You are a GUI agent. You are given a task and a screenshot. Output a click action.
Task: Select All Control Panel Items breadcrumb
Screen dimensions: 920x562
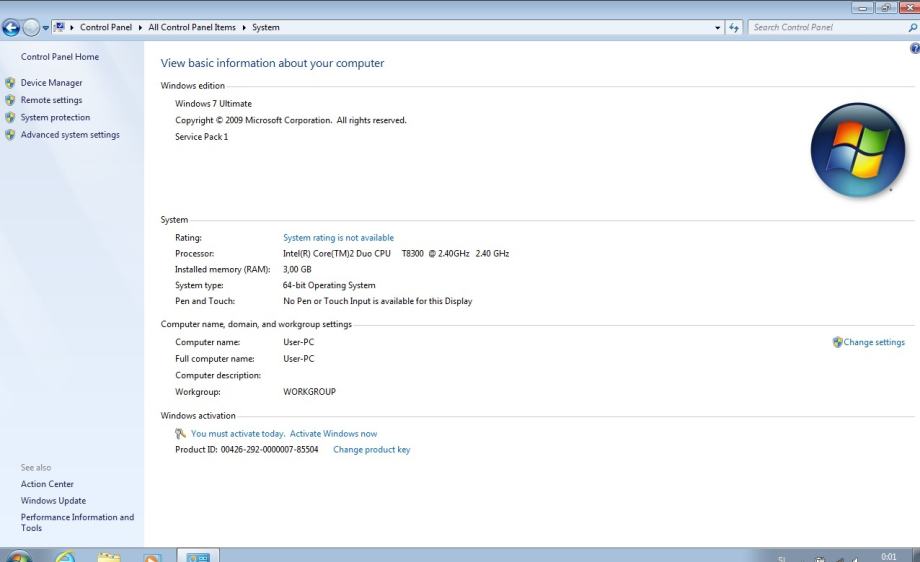(x=192, y=28)
